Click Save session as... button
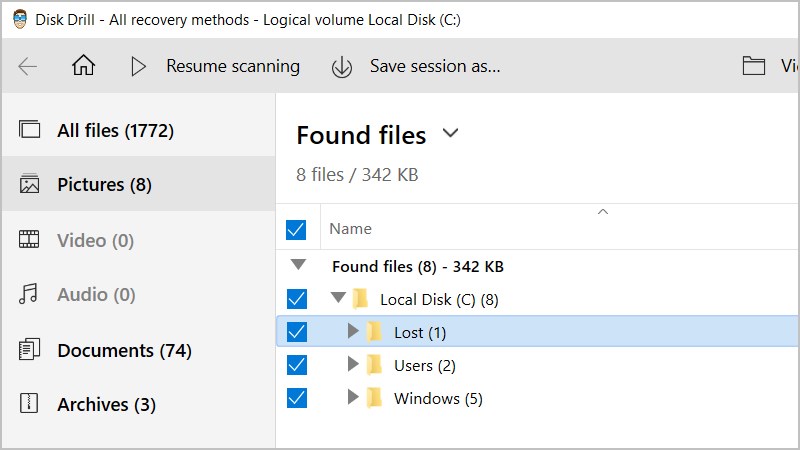The image size is (800, 450). pyautogui.click(x=435, y=66)
